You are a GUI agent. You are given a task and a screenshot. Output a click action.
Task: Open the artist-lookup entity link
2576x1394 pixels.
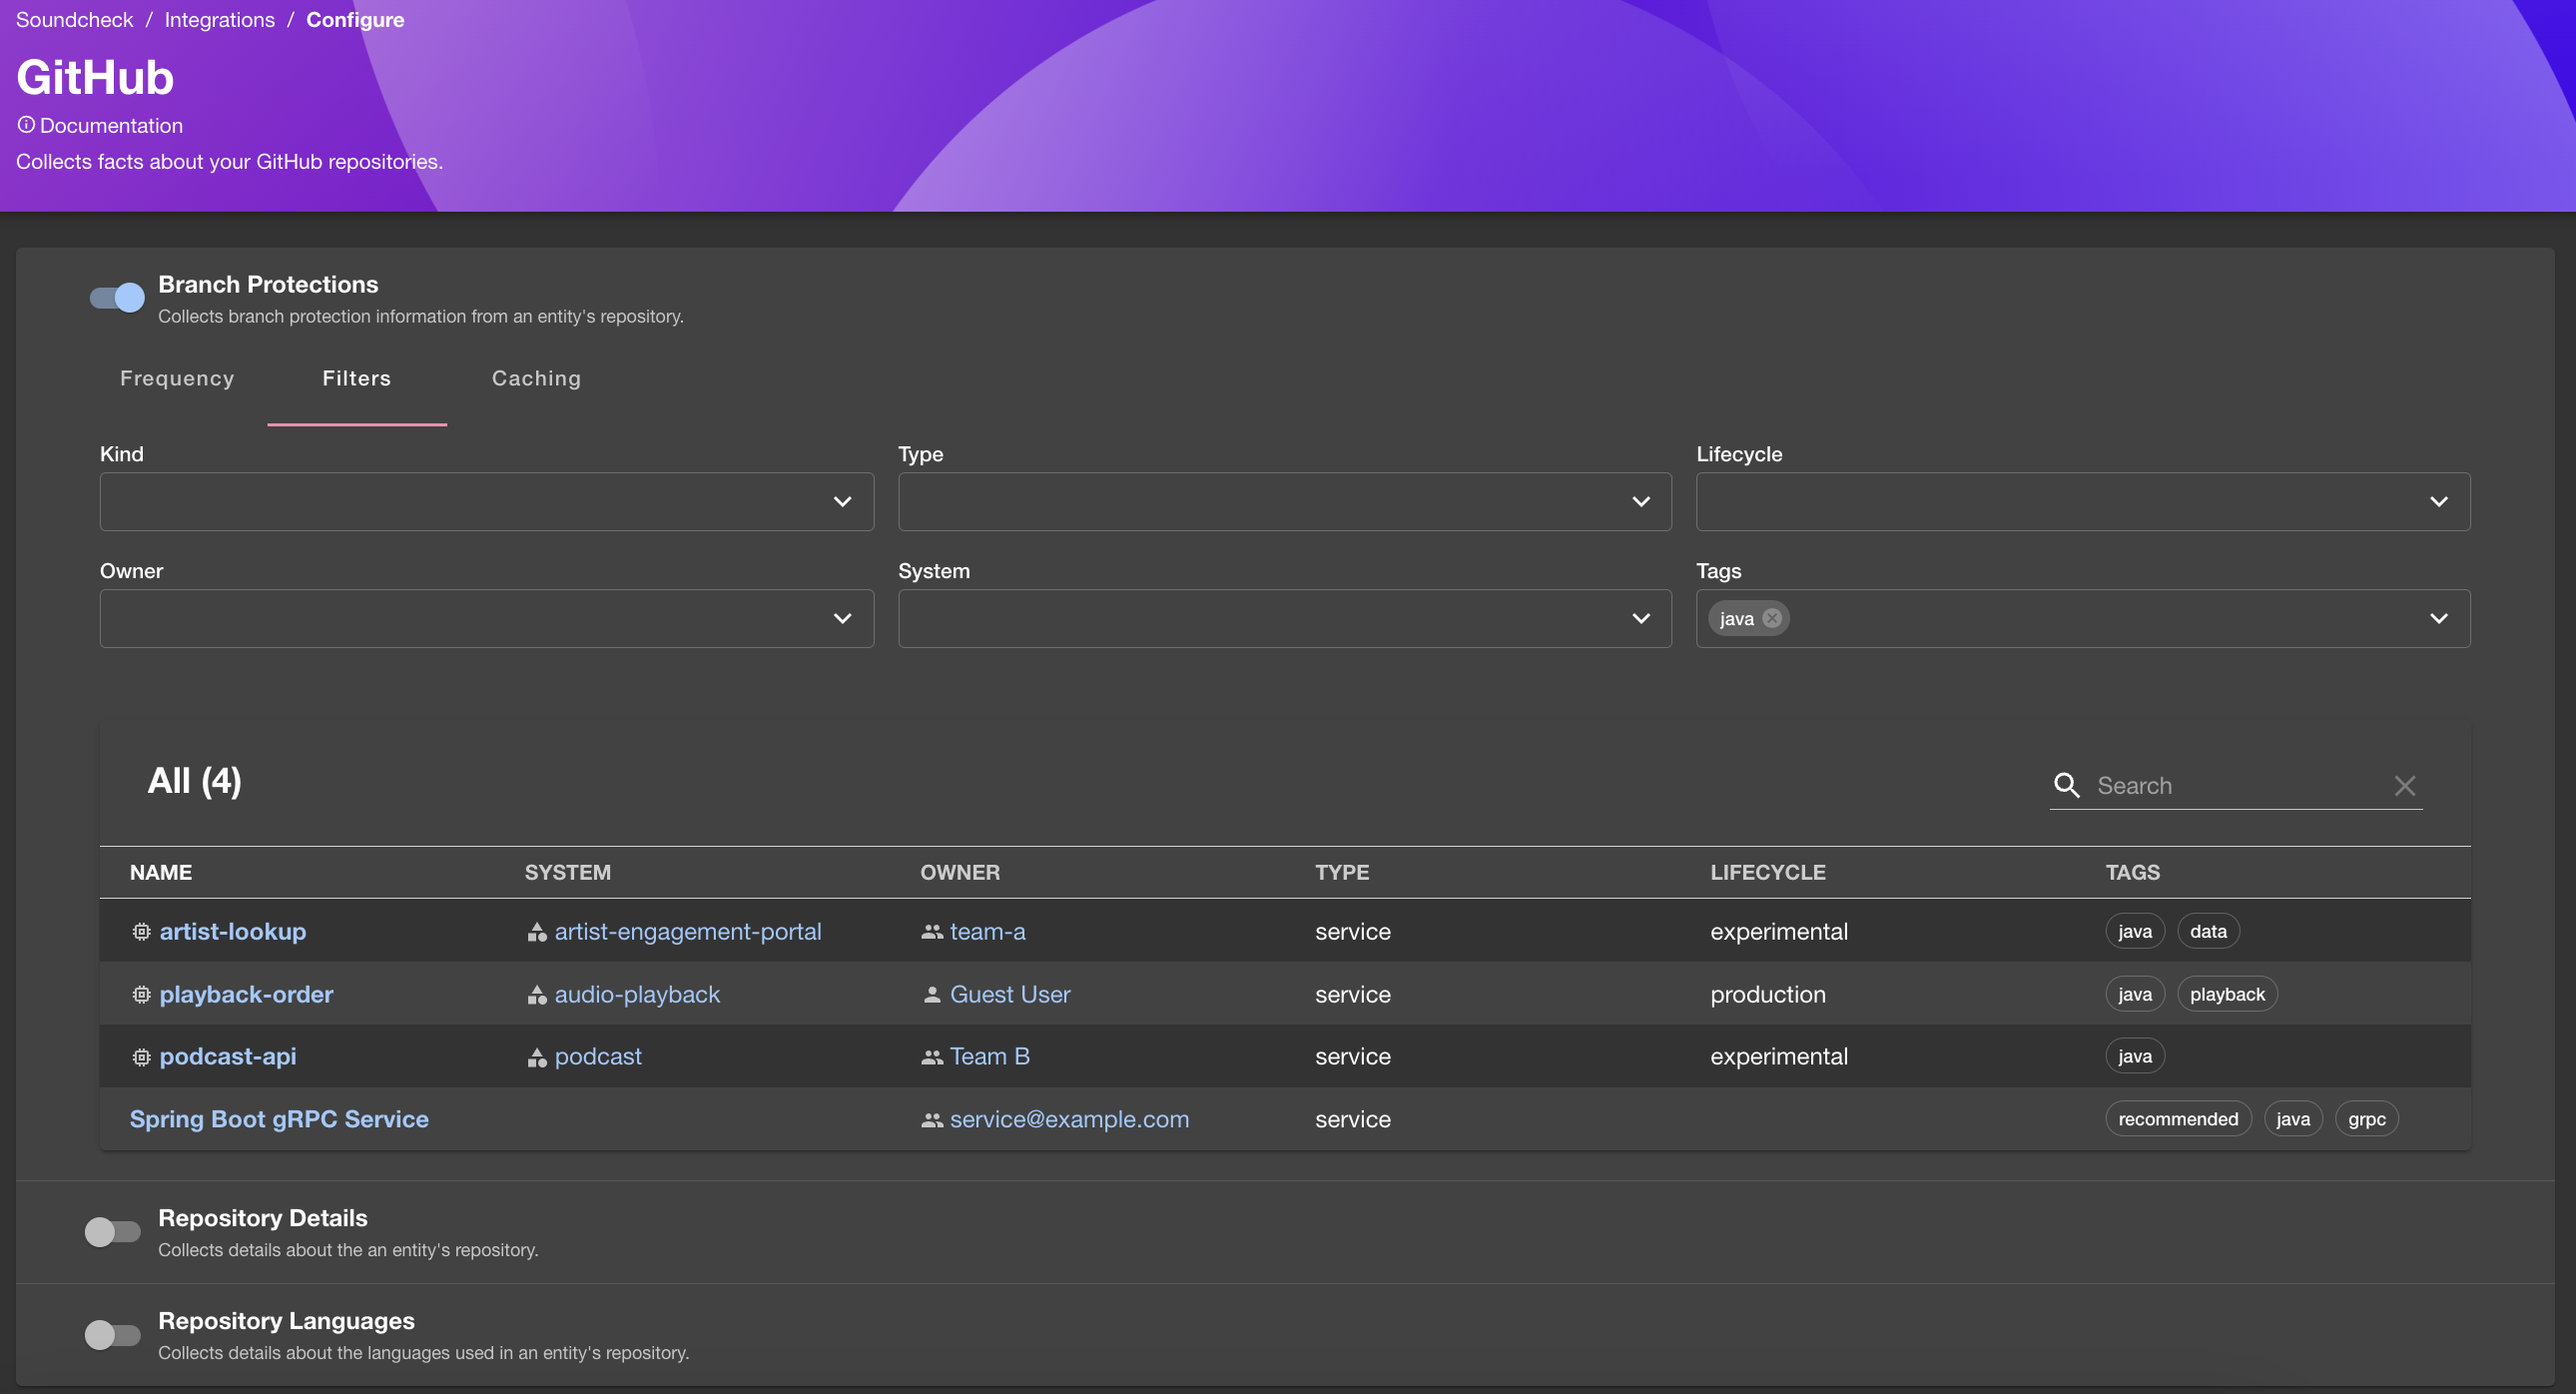pos(233,932)
